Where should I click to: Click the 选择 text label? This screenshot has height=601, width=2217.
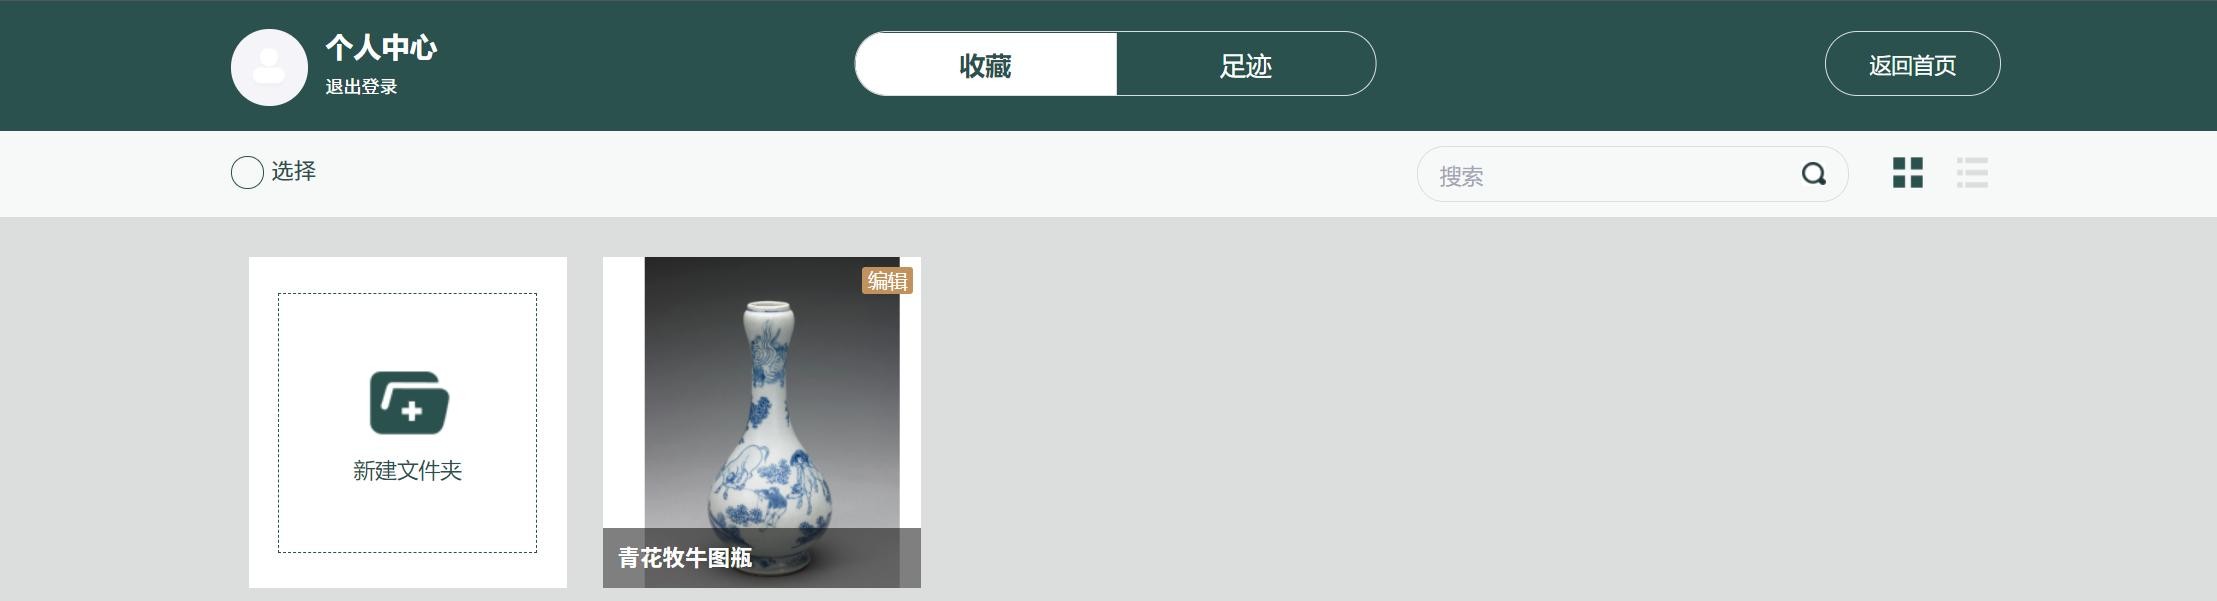point(294,171)
